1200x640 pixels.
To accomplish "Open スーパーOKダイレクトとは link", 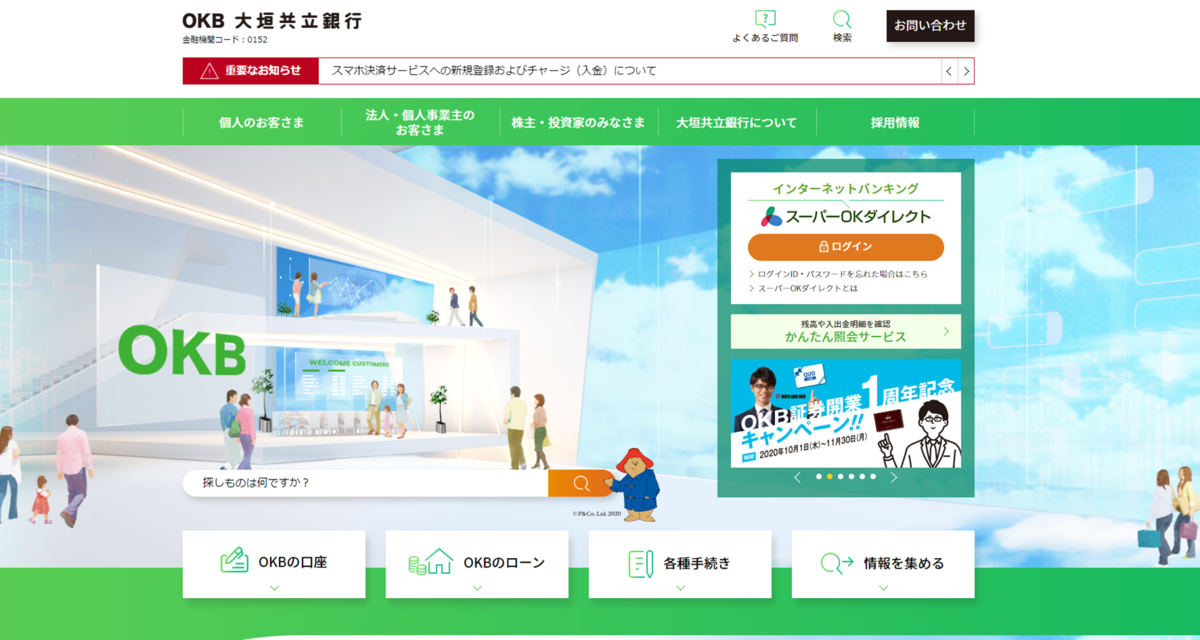I will [x=806, y=289].
